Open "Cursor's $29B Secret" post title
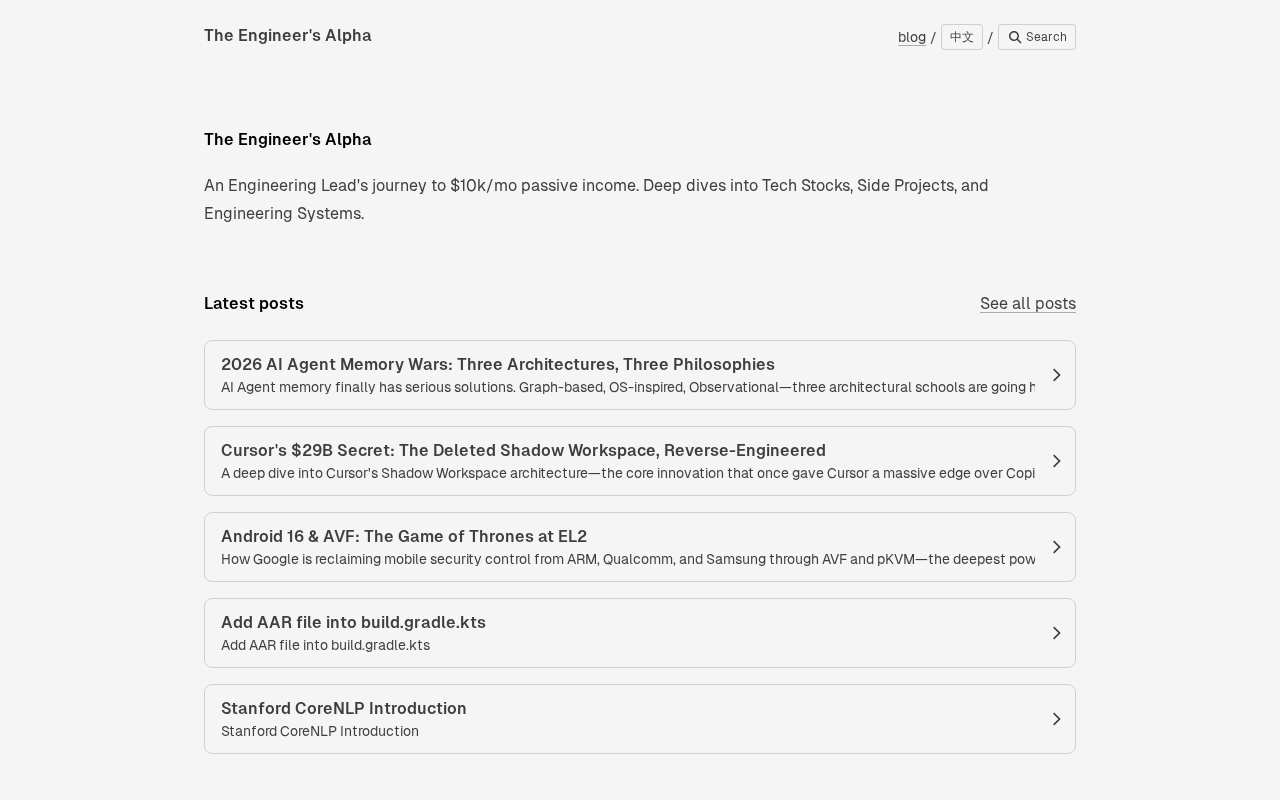1280x800 pixels. (x=523, y=450)
